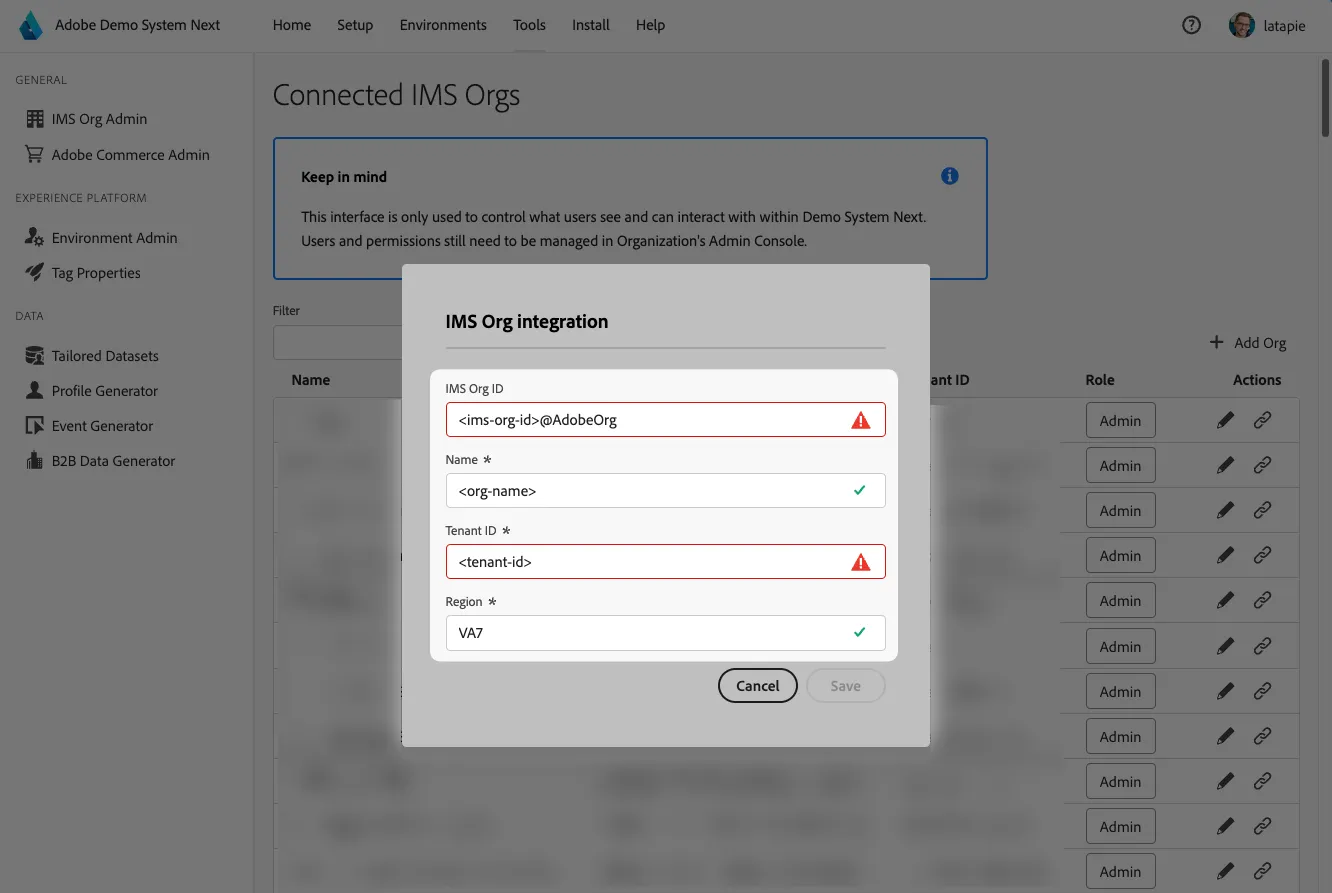Click the IMS Org integration dialog title
Viewport: 1332px width, 893px height.
click(527, 322)
